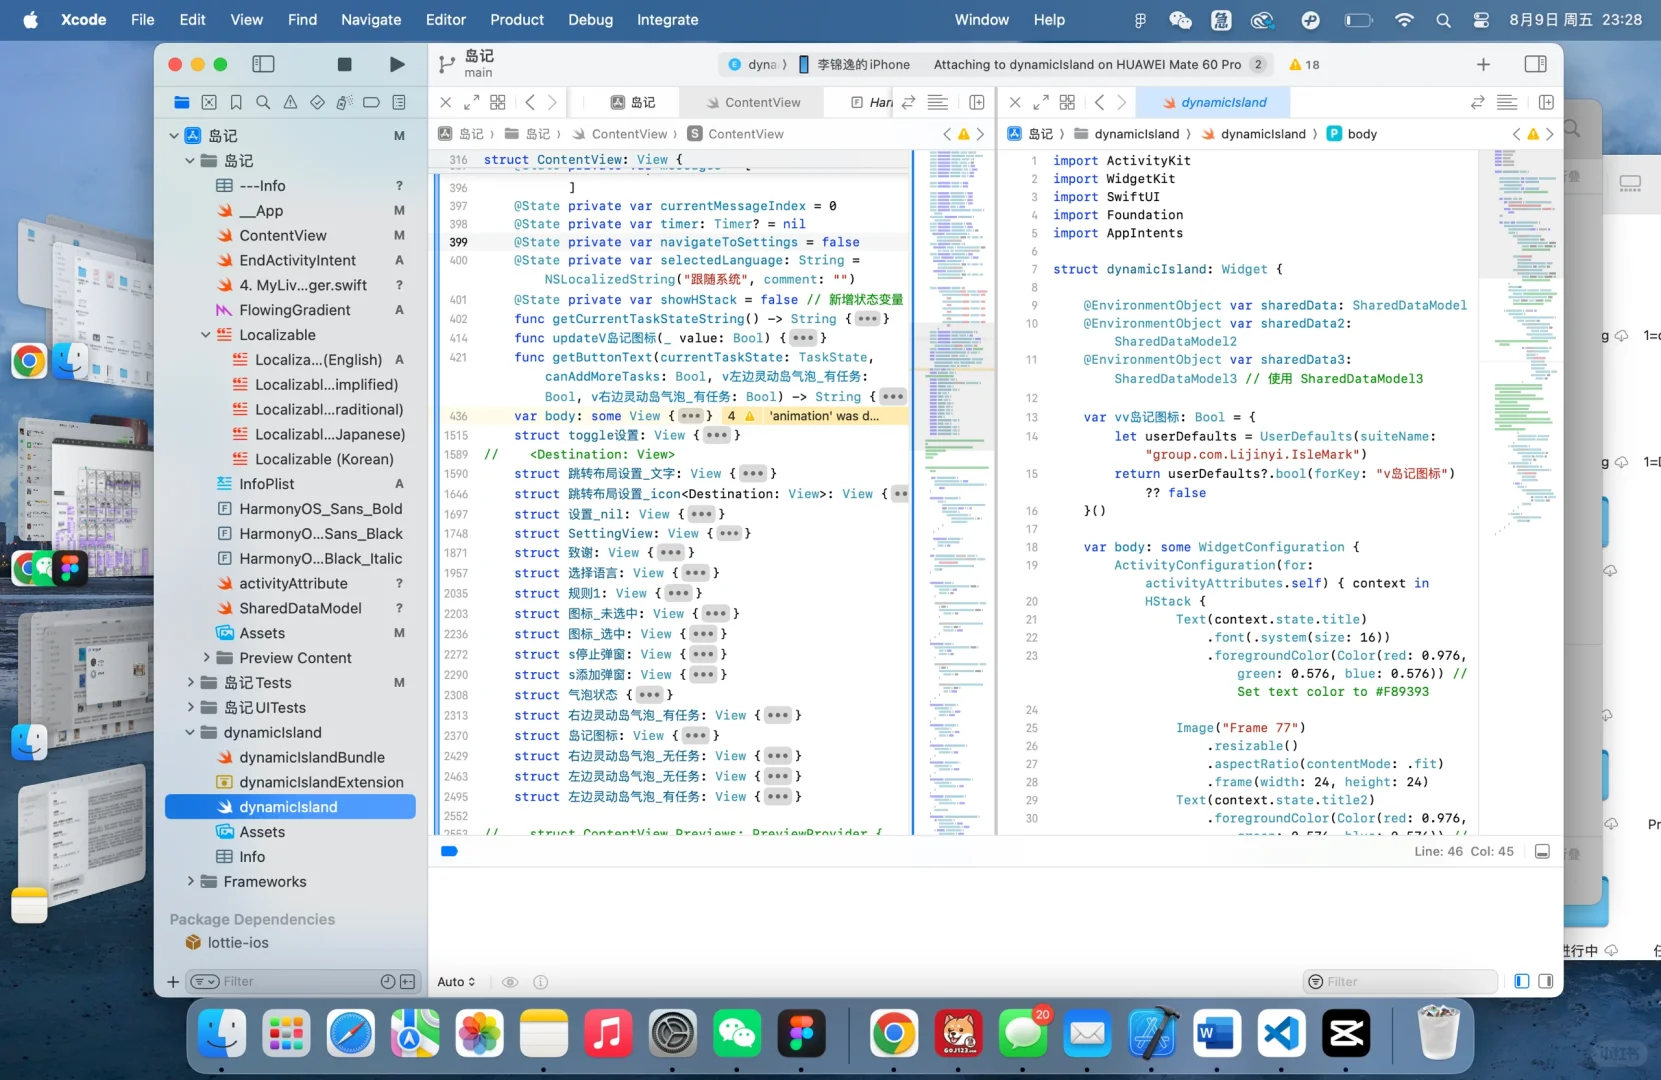Open the Bookmark navigator icon

[236, 102]
